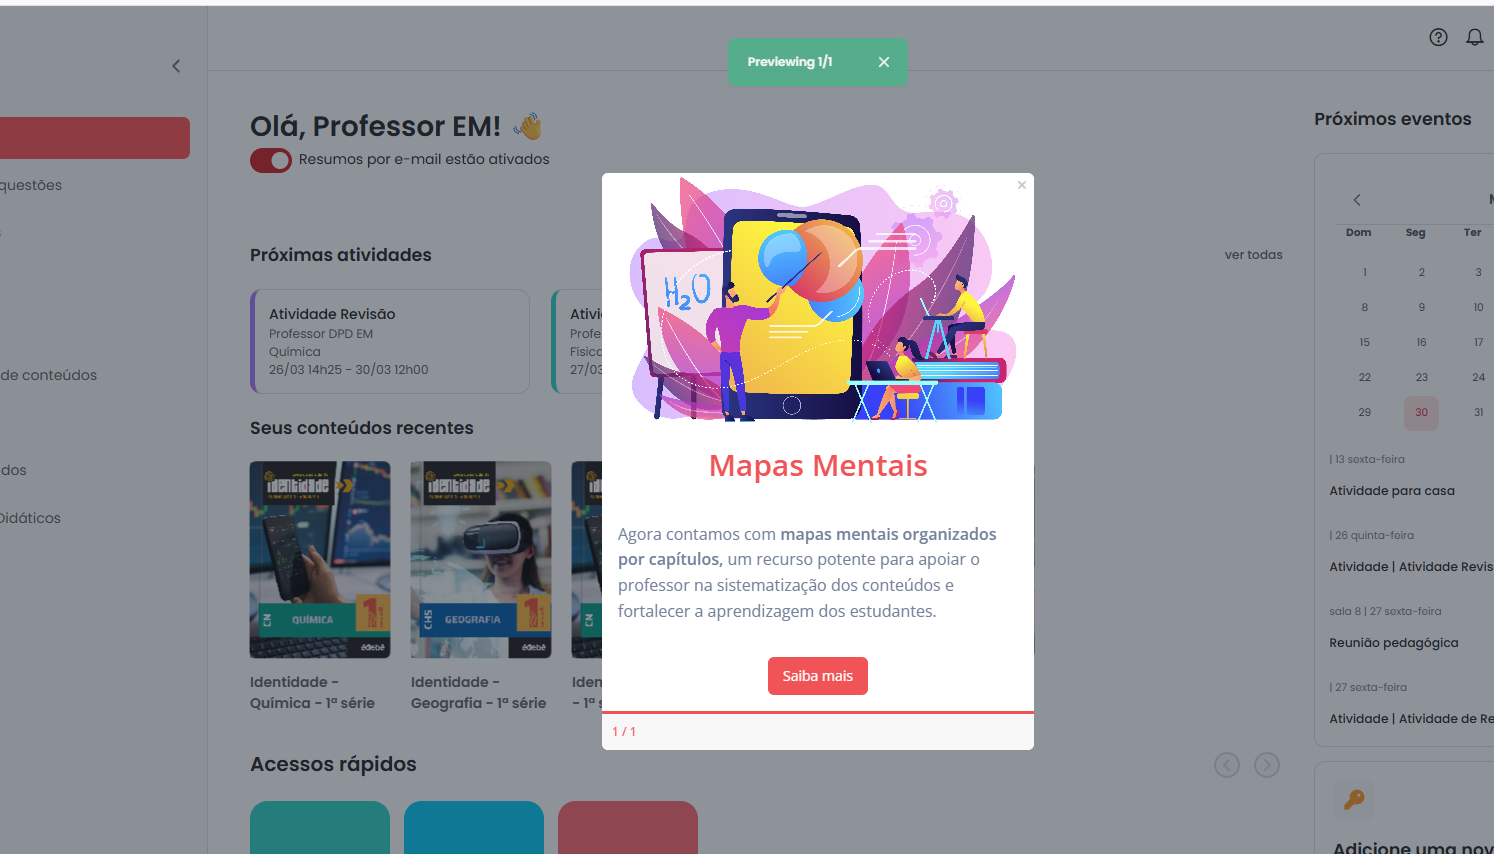Click the key icon in the side card
This screenshot has width=1494, height=854.
1354,799
